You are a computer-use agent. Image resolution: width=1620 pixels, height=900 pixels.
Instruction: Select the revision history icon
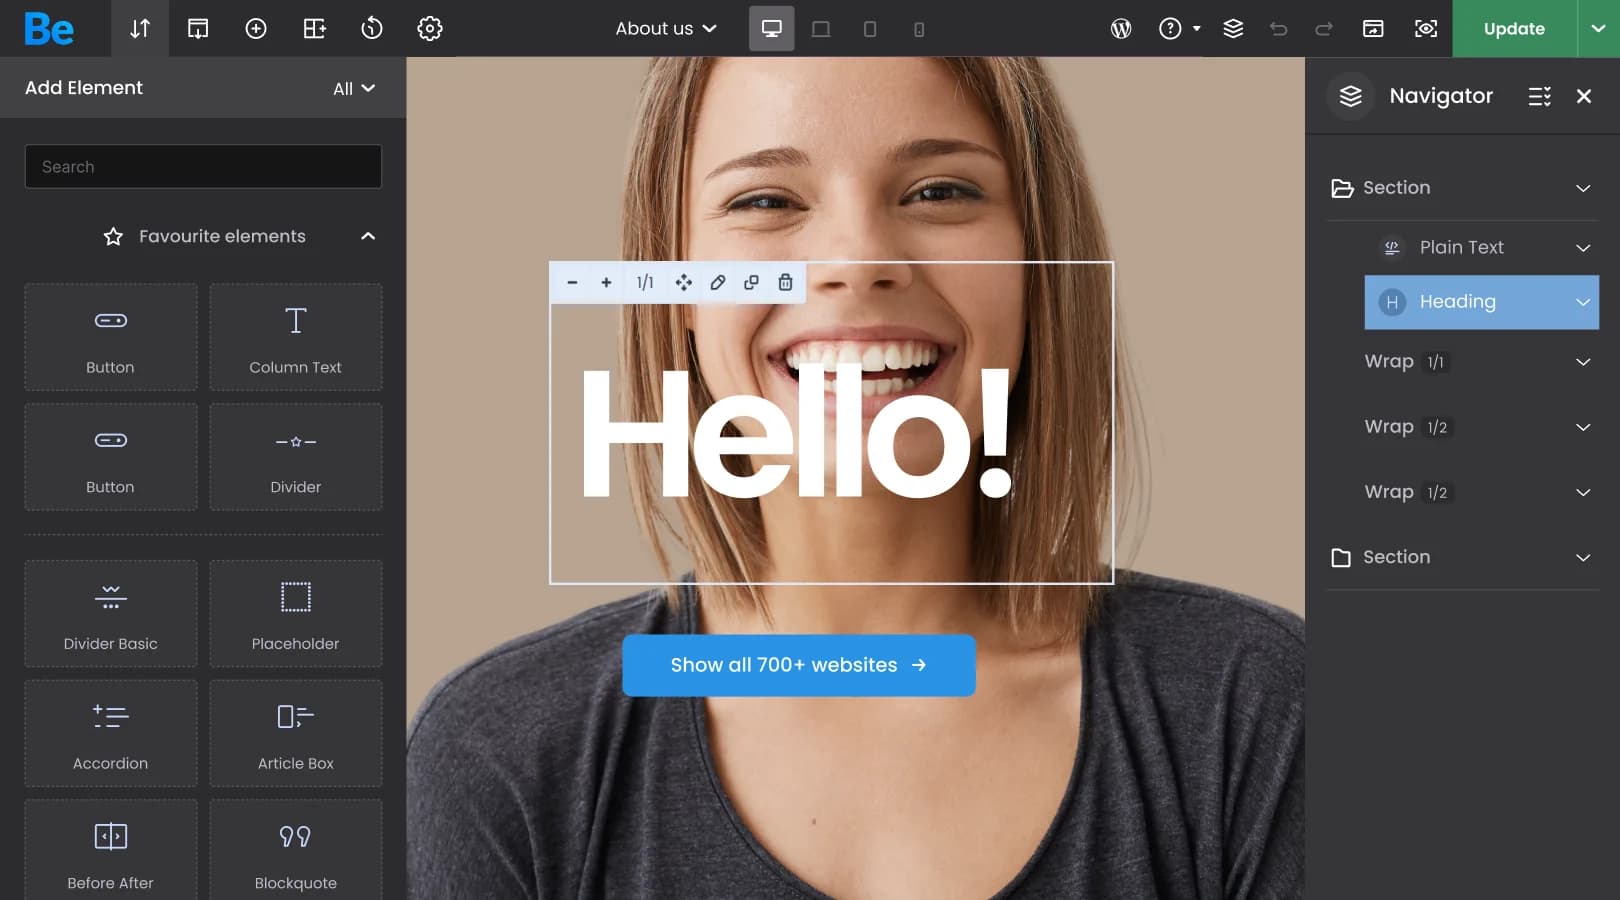click(371, 28)
